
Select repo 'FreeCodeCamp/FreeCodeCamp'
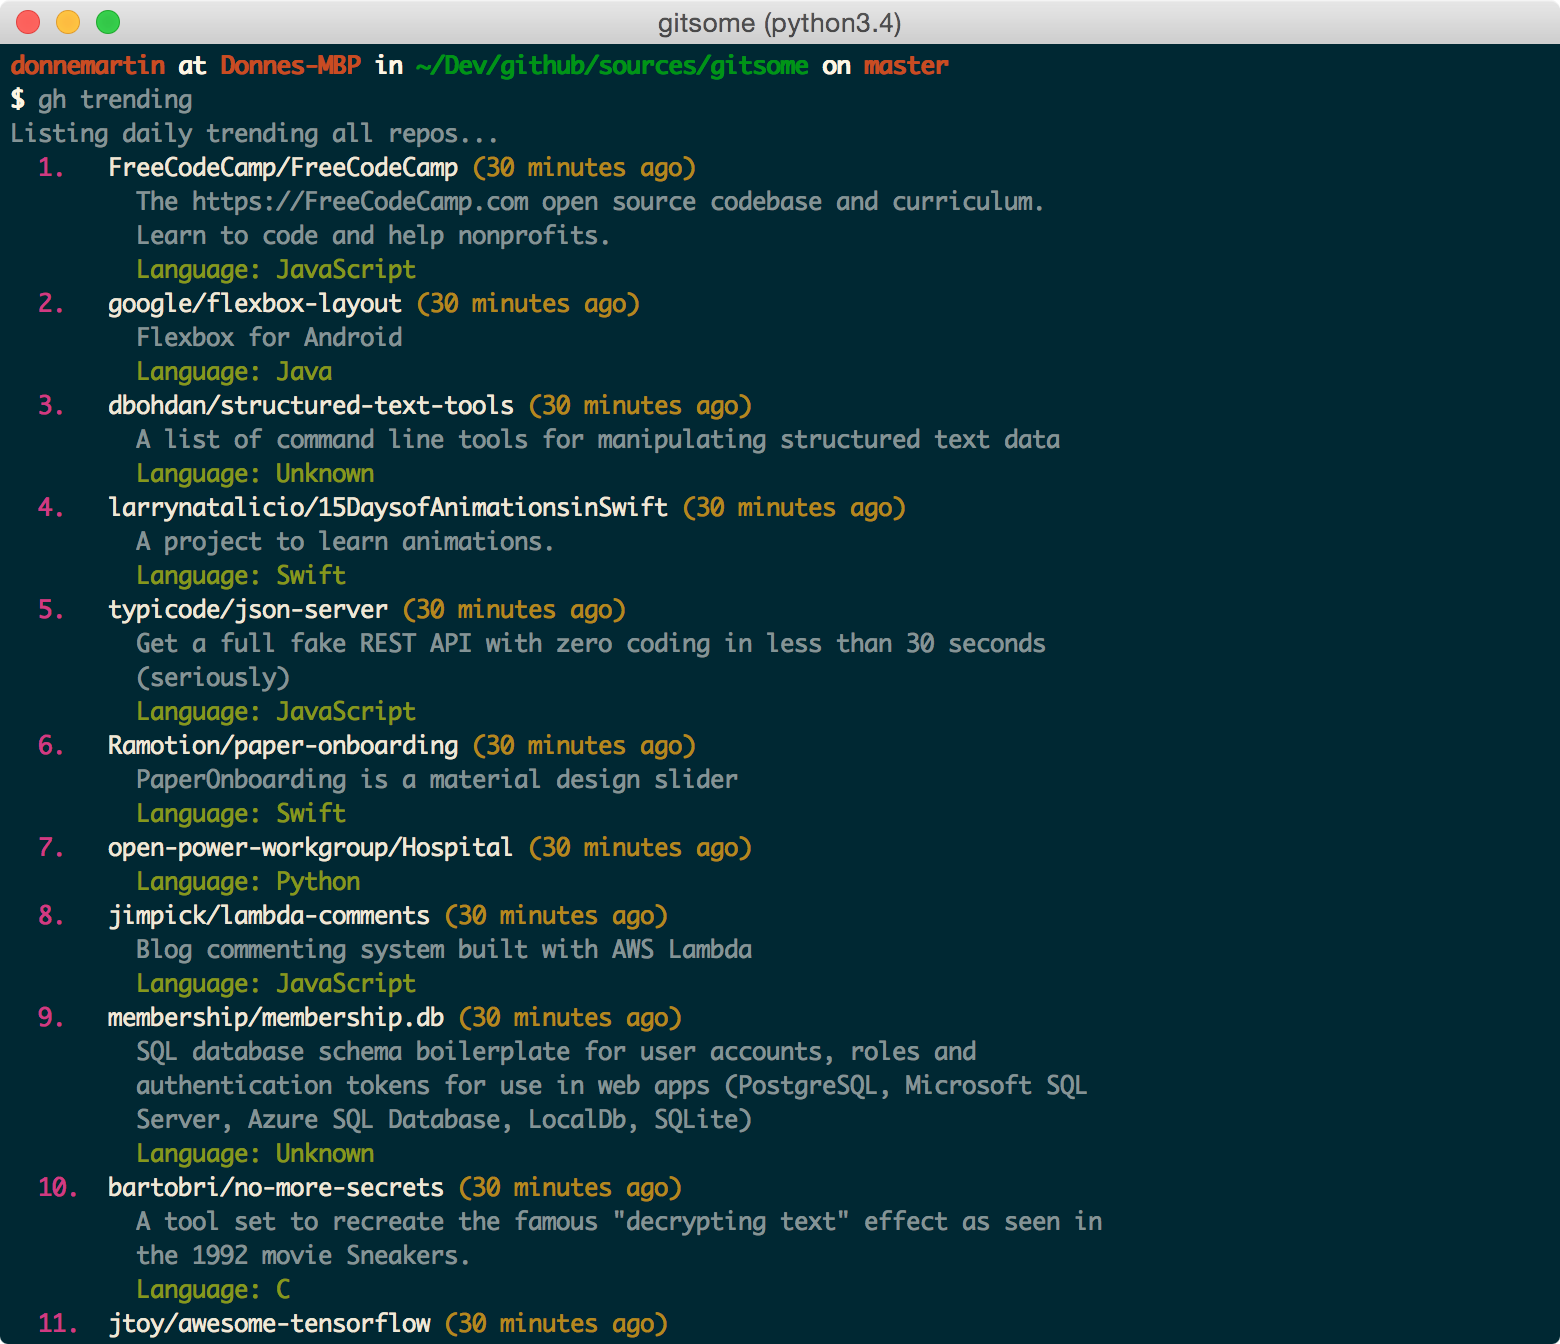click(283, 168)
